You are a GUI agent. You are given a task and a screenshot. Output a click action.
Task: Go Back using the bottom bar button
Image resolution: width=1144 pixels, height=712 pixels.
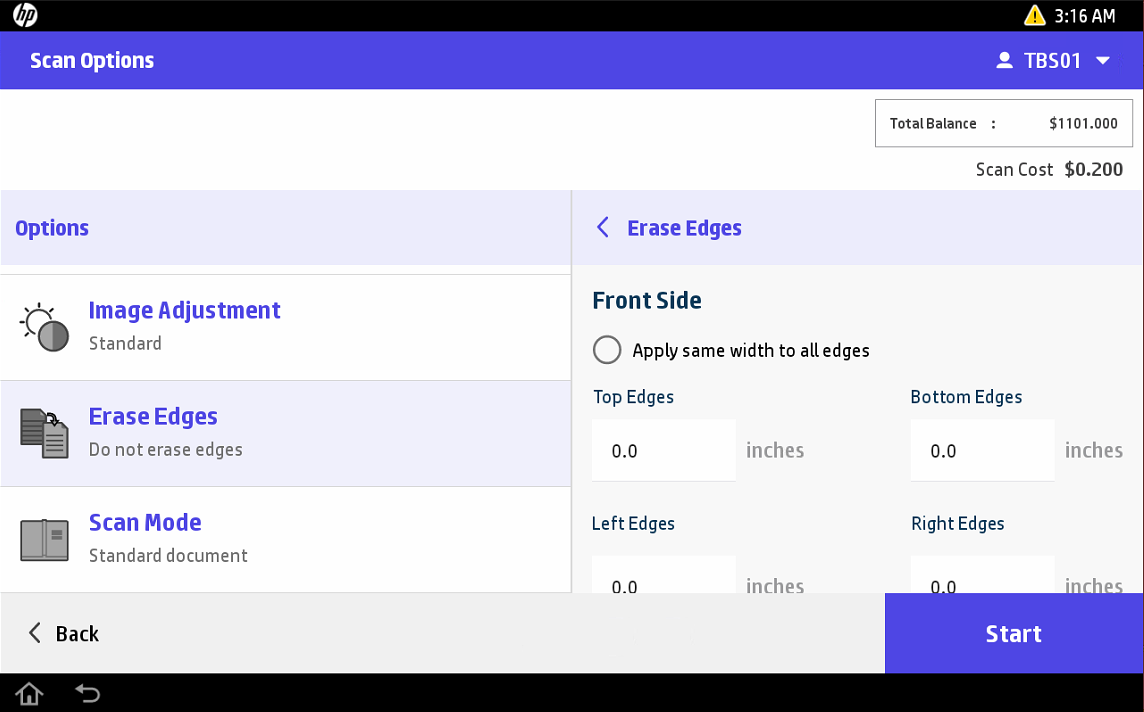63,633
